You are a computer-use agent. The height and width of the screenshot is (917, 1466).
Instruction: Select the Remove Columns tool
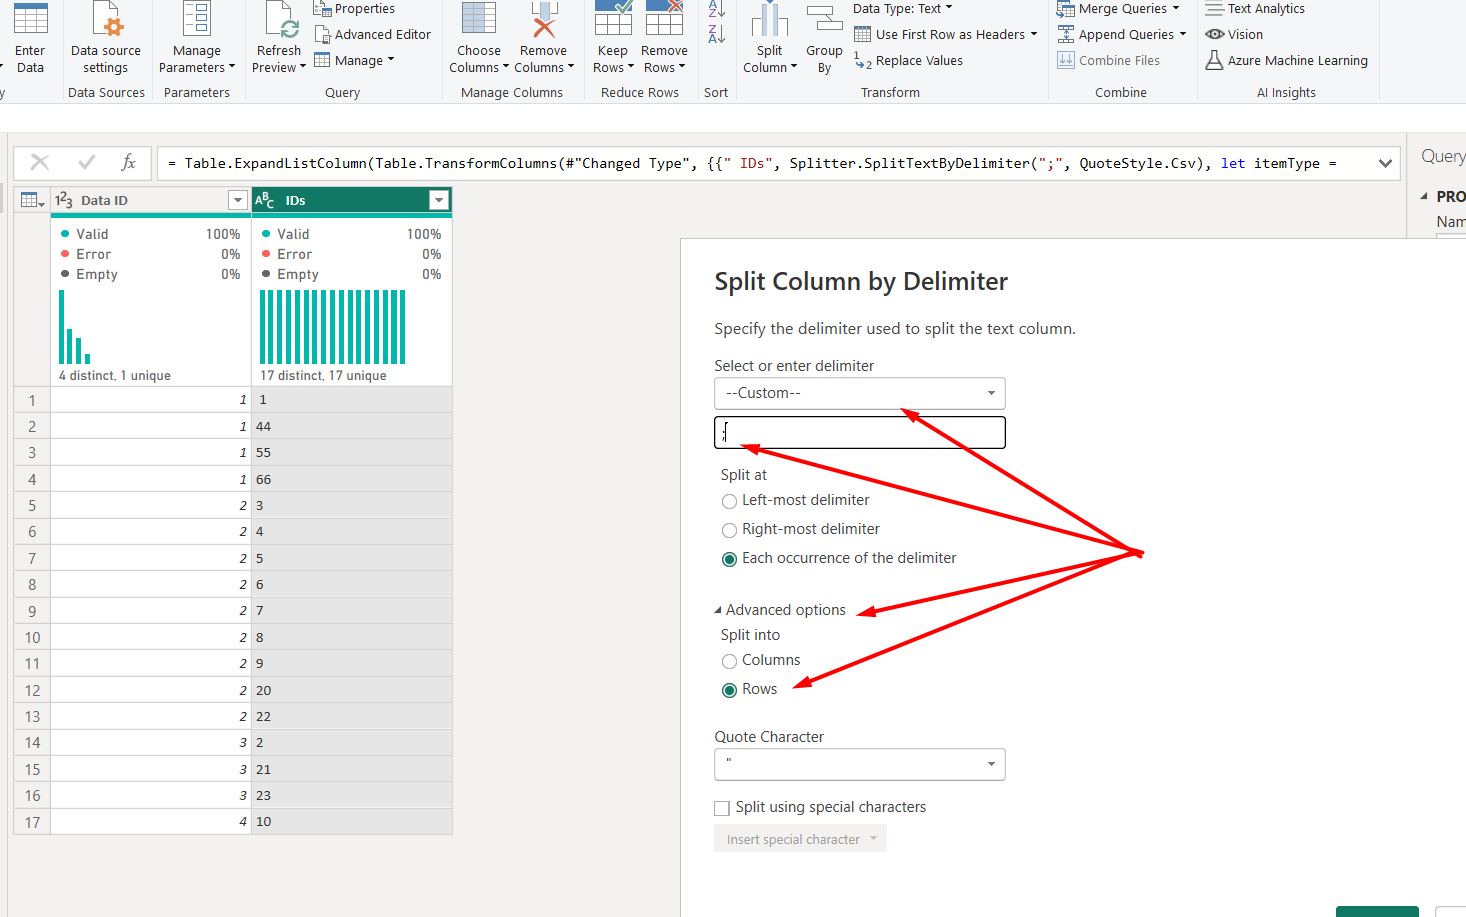click(544, 38)
